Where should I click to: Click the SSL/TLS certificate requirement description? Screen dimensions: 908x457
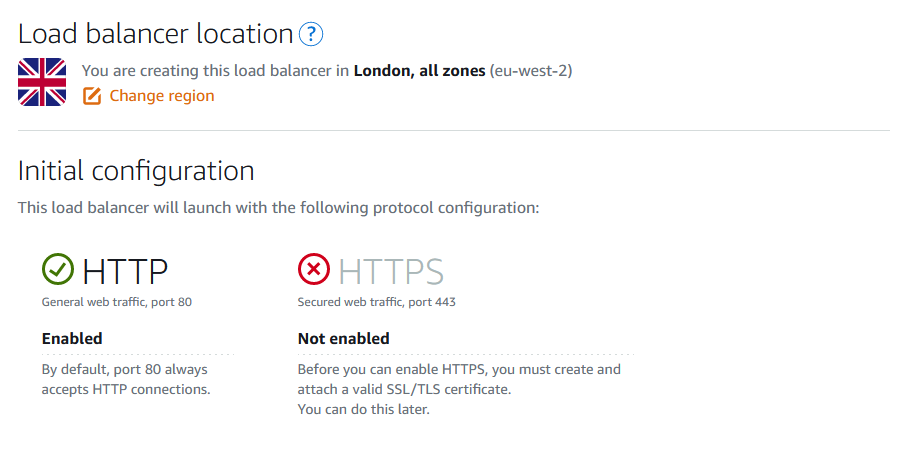tap(459, 379)
